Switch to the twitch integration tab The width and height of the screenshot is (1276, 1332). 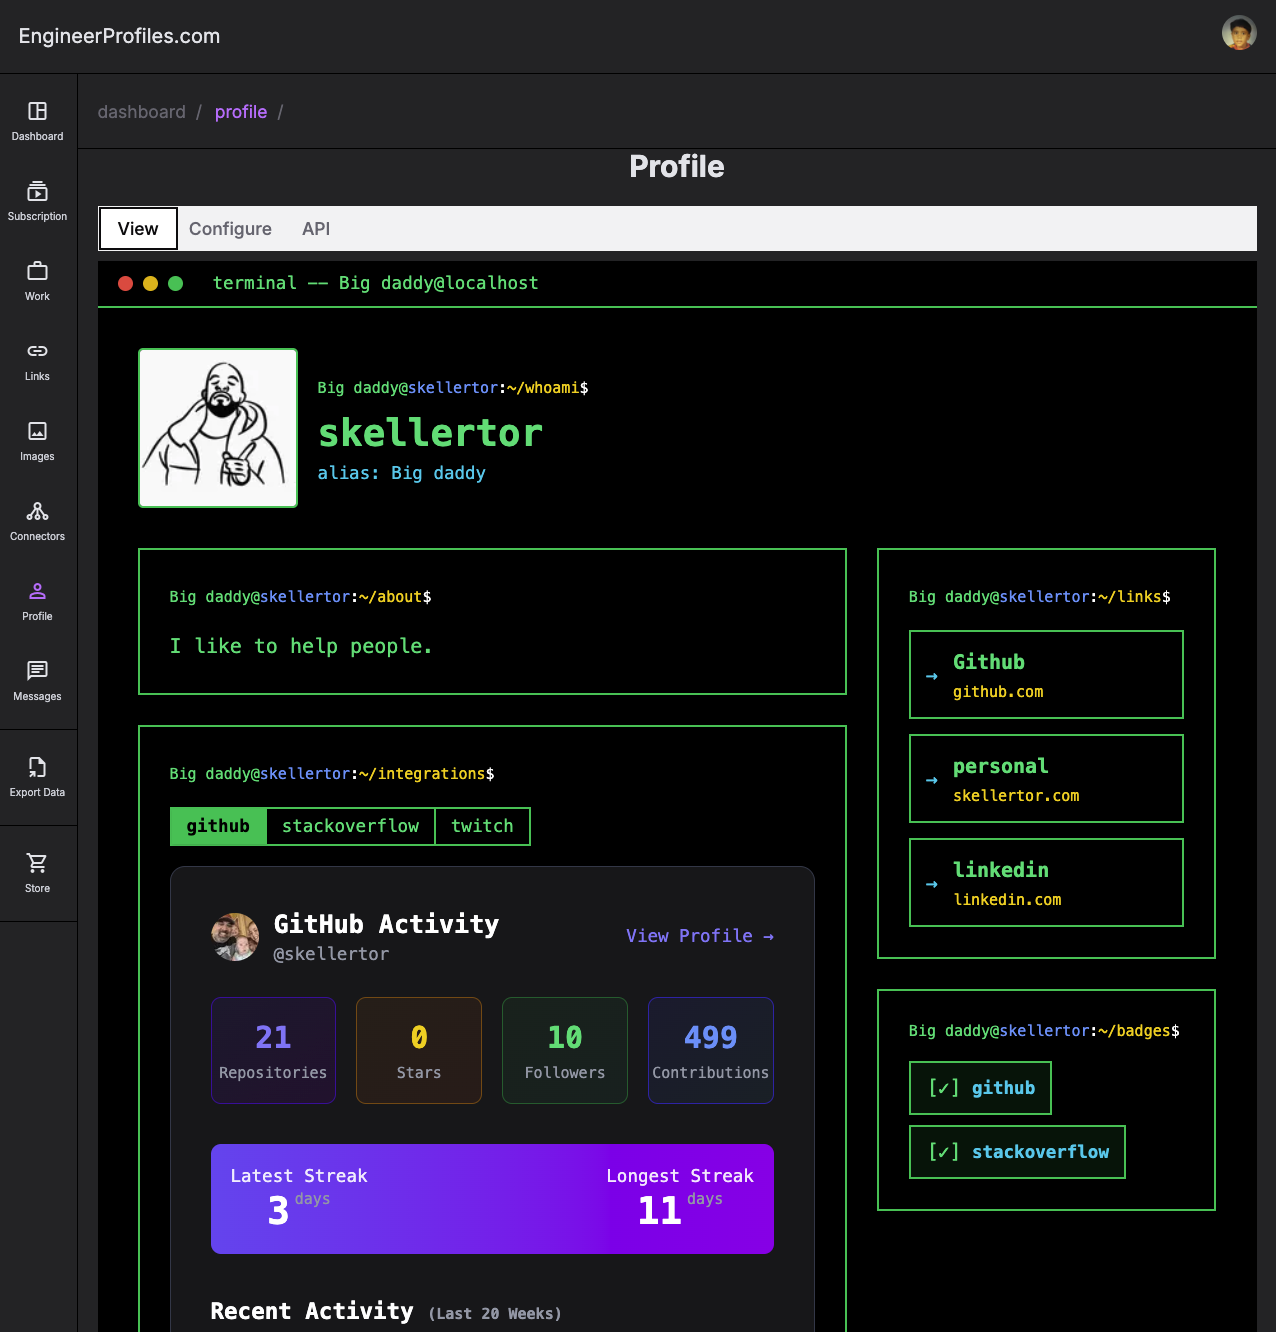click(x=482, y=826)
